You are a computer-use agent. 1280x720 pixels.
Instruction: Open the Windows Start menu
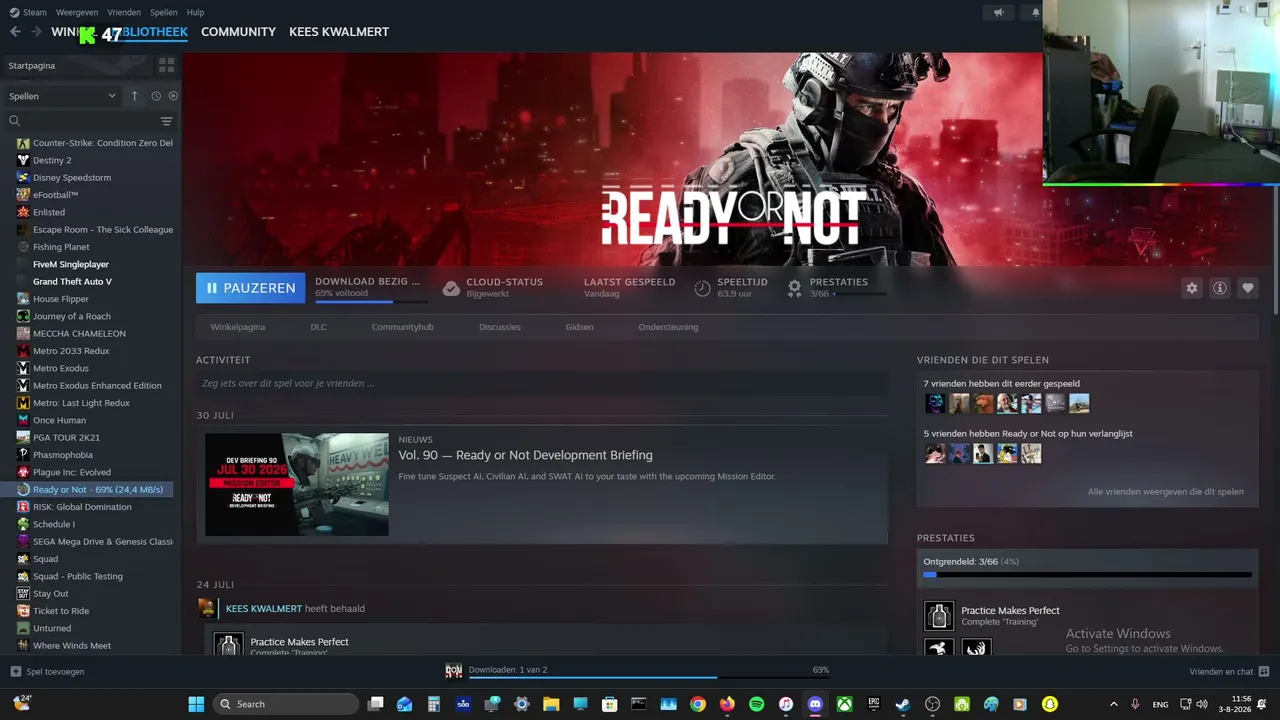coord(196,704)
